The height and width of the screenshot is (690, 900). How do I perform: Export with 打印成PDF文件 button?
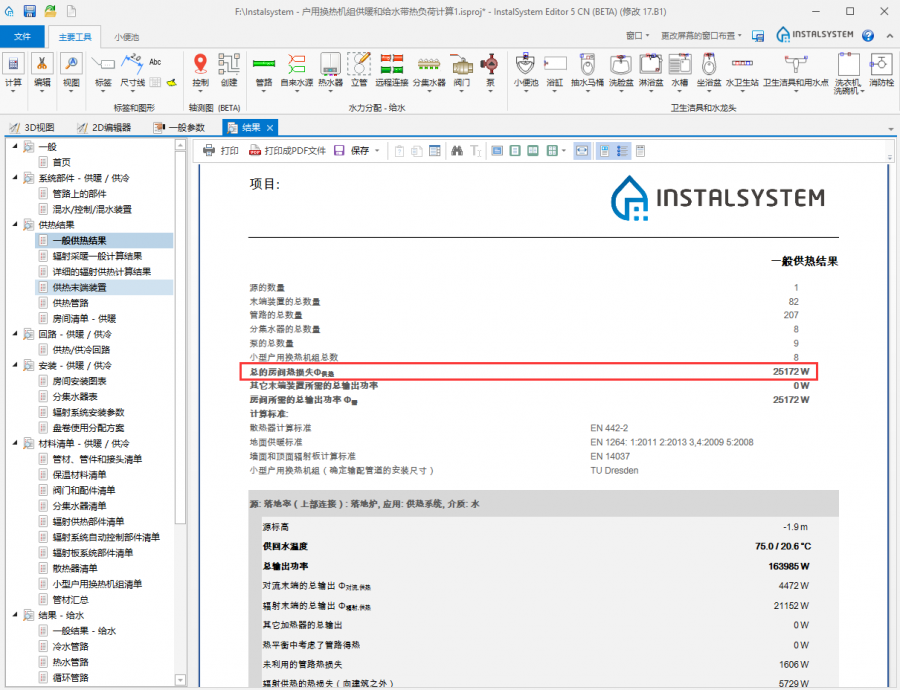pyautogui.click(x=287, y=151)
